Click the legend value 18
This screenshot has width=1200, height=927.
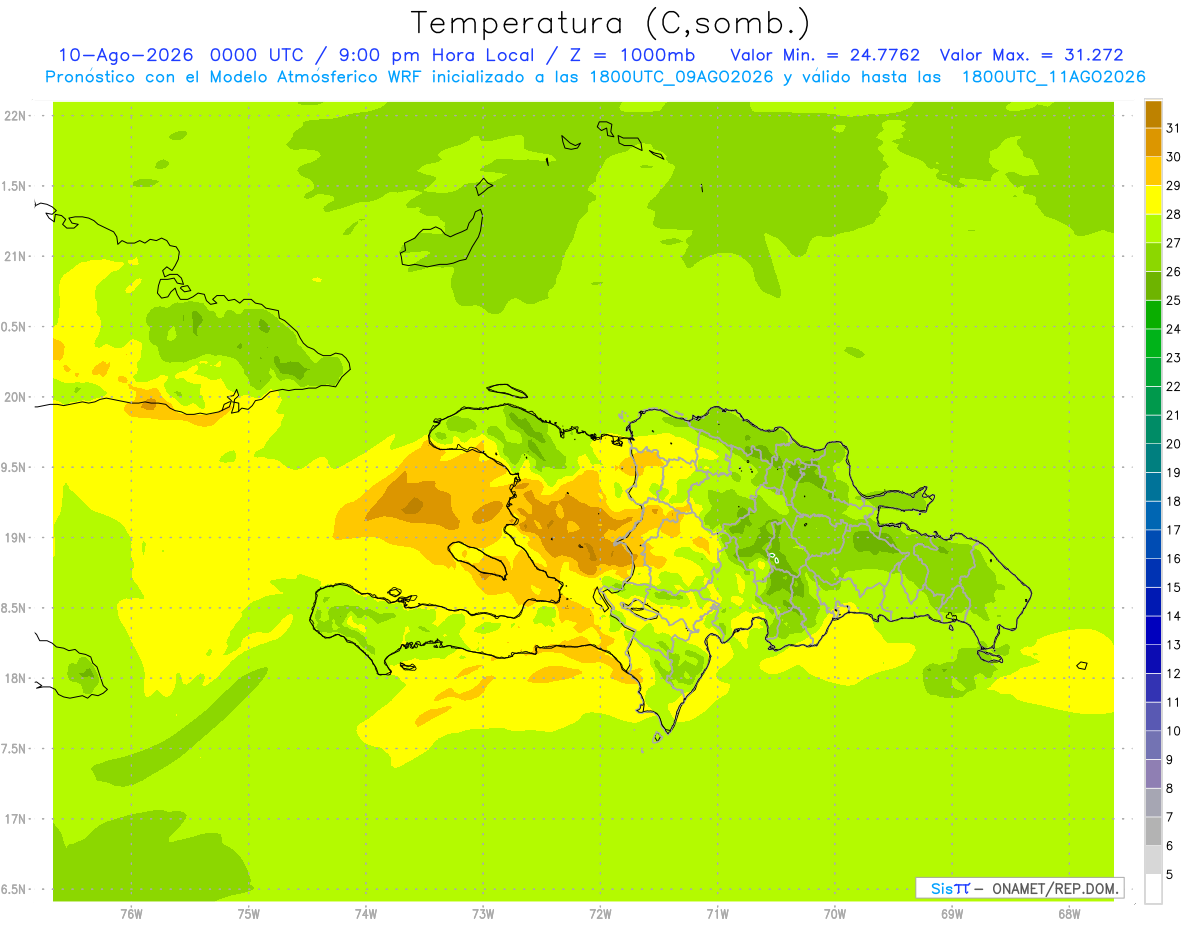(x=1173, y=501)
